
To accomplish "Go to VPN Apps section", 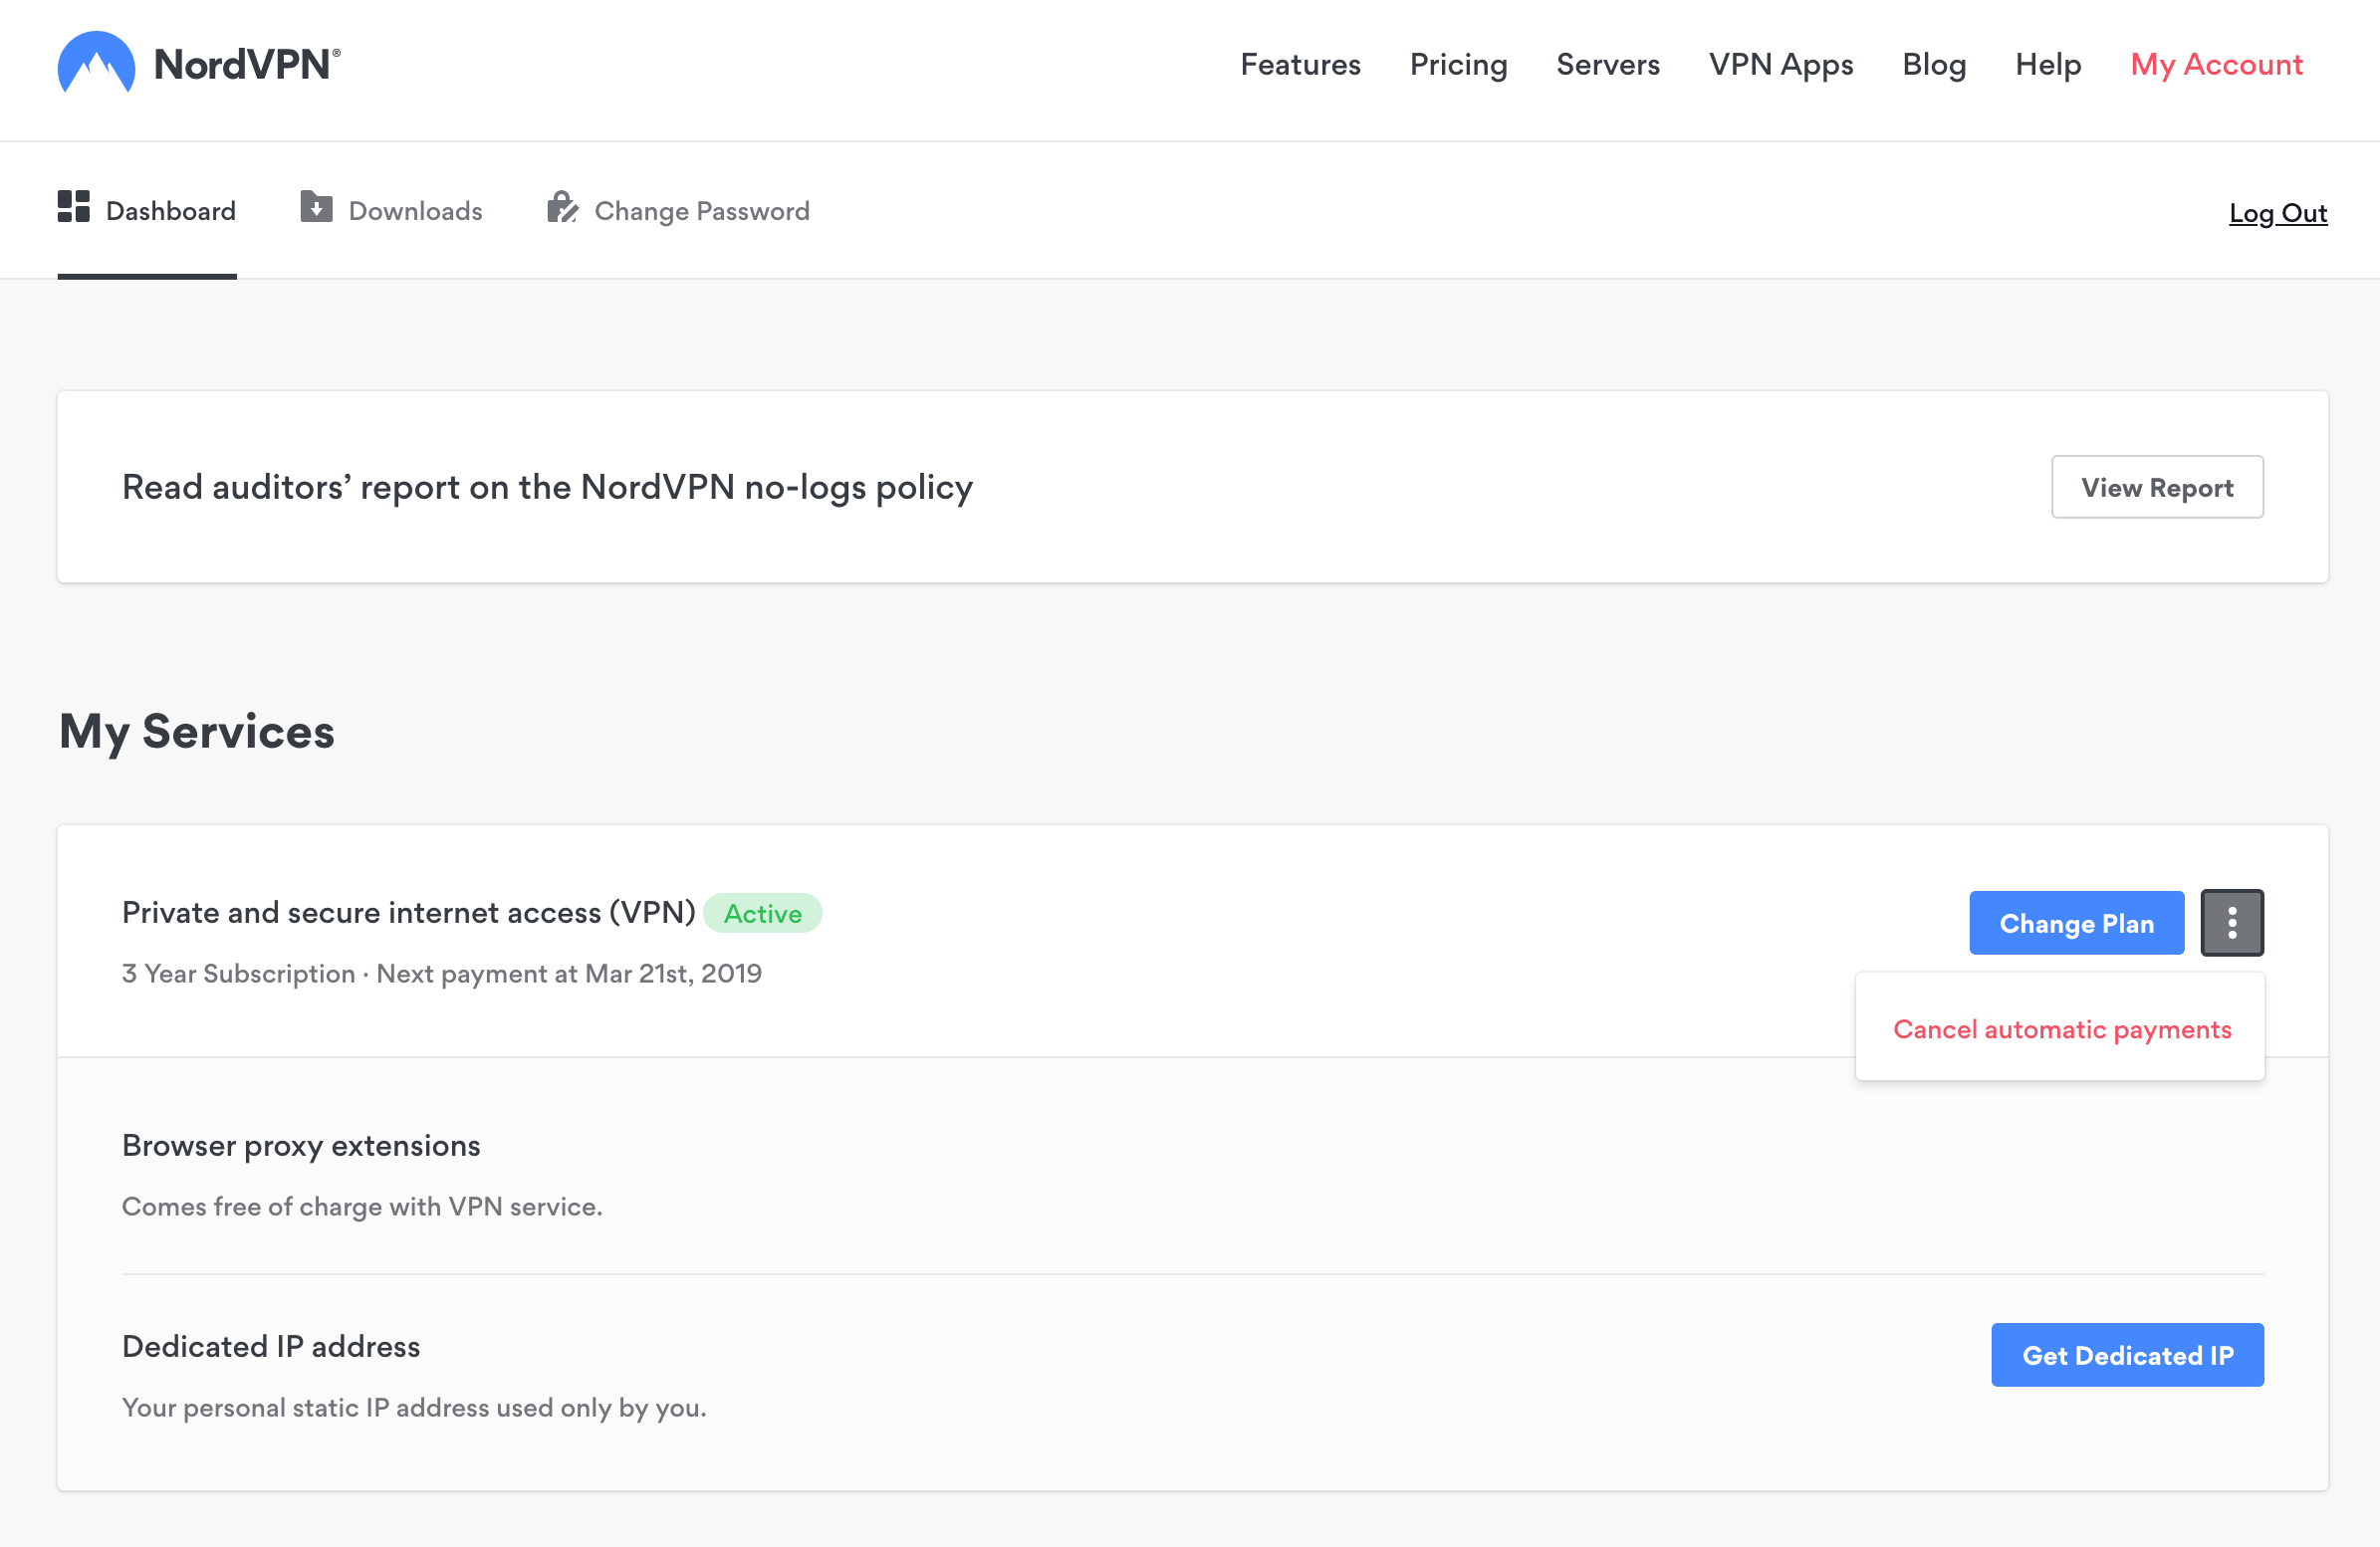I will [x=1781, y=64].
